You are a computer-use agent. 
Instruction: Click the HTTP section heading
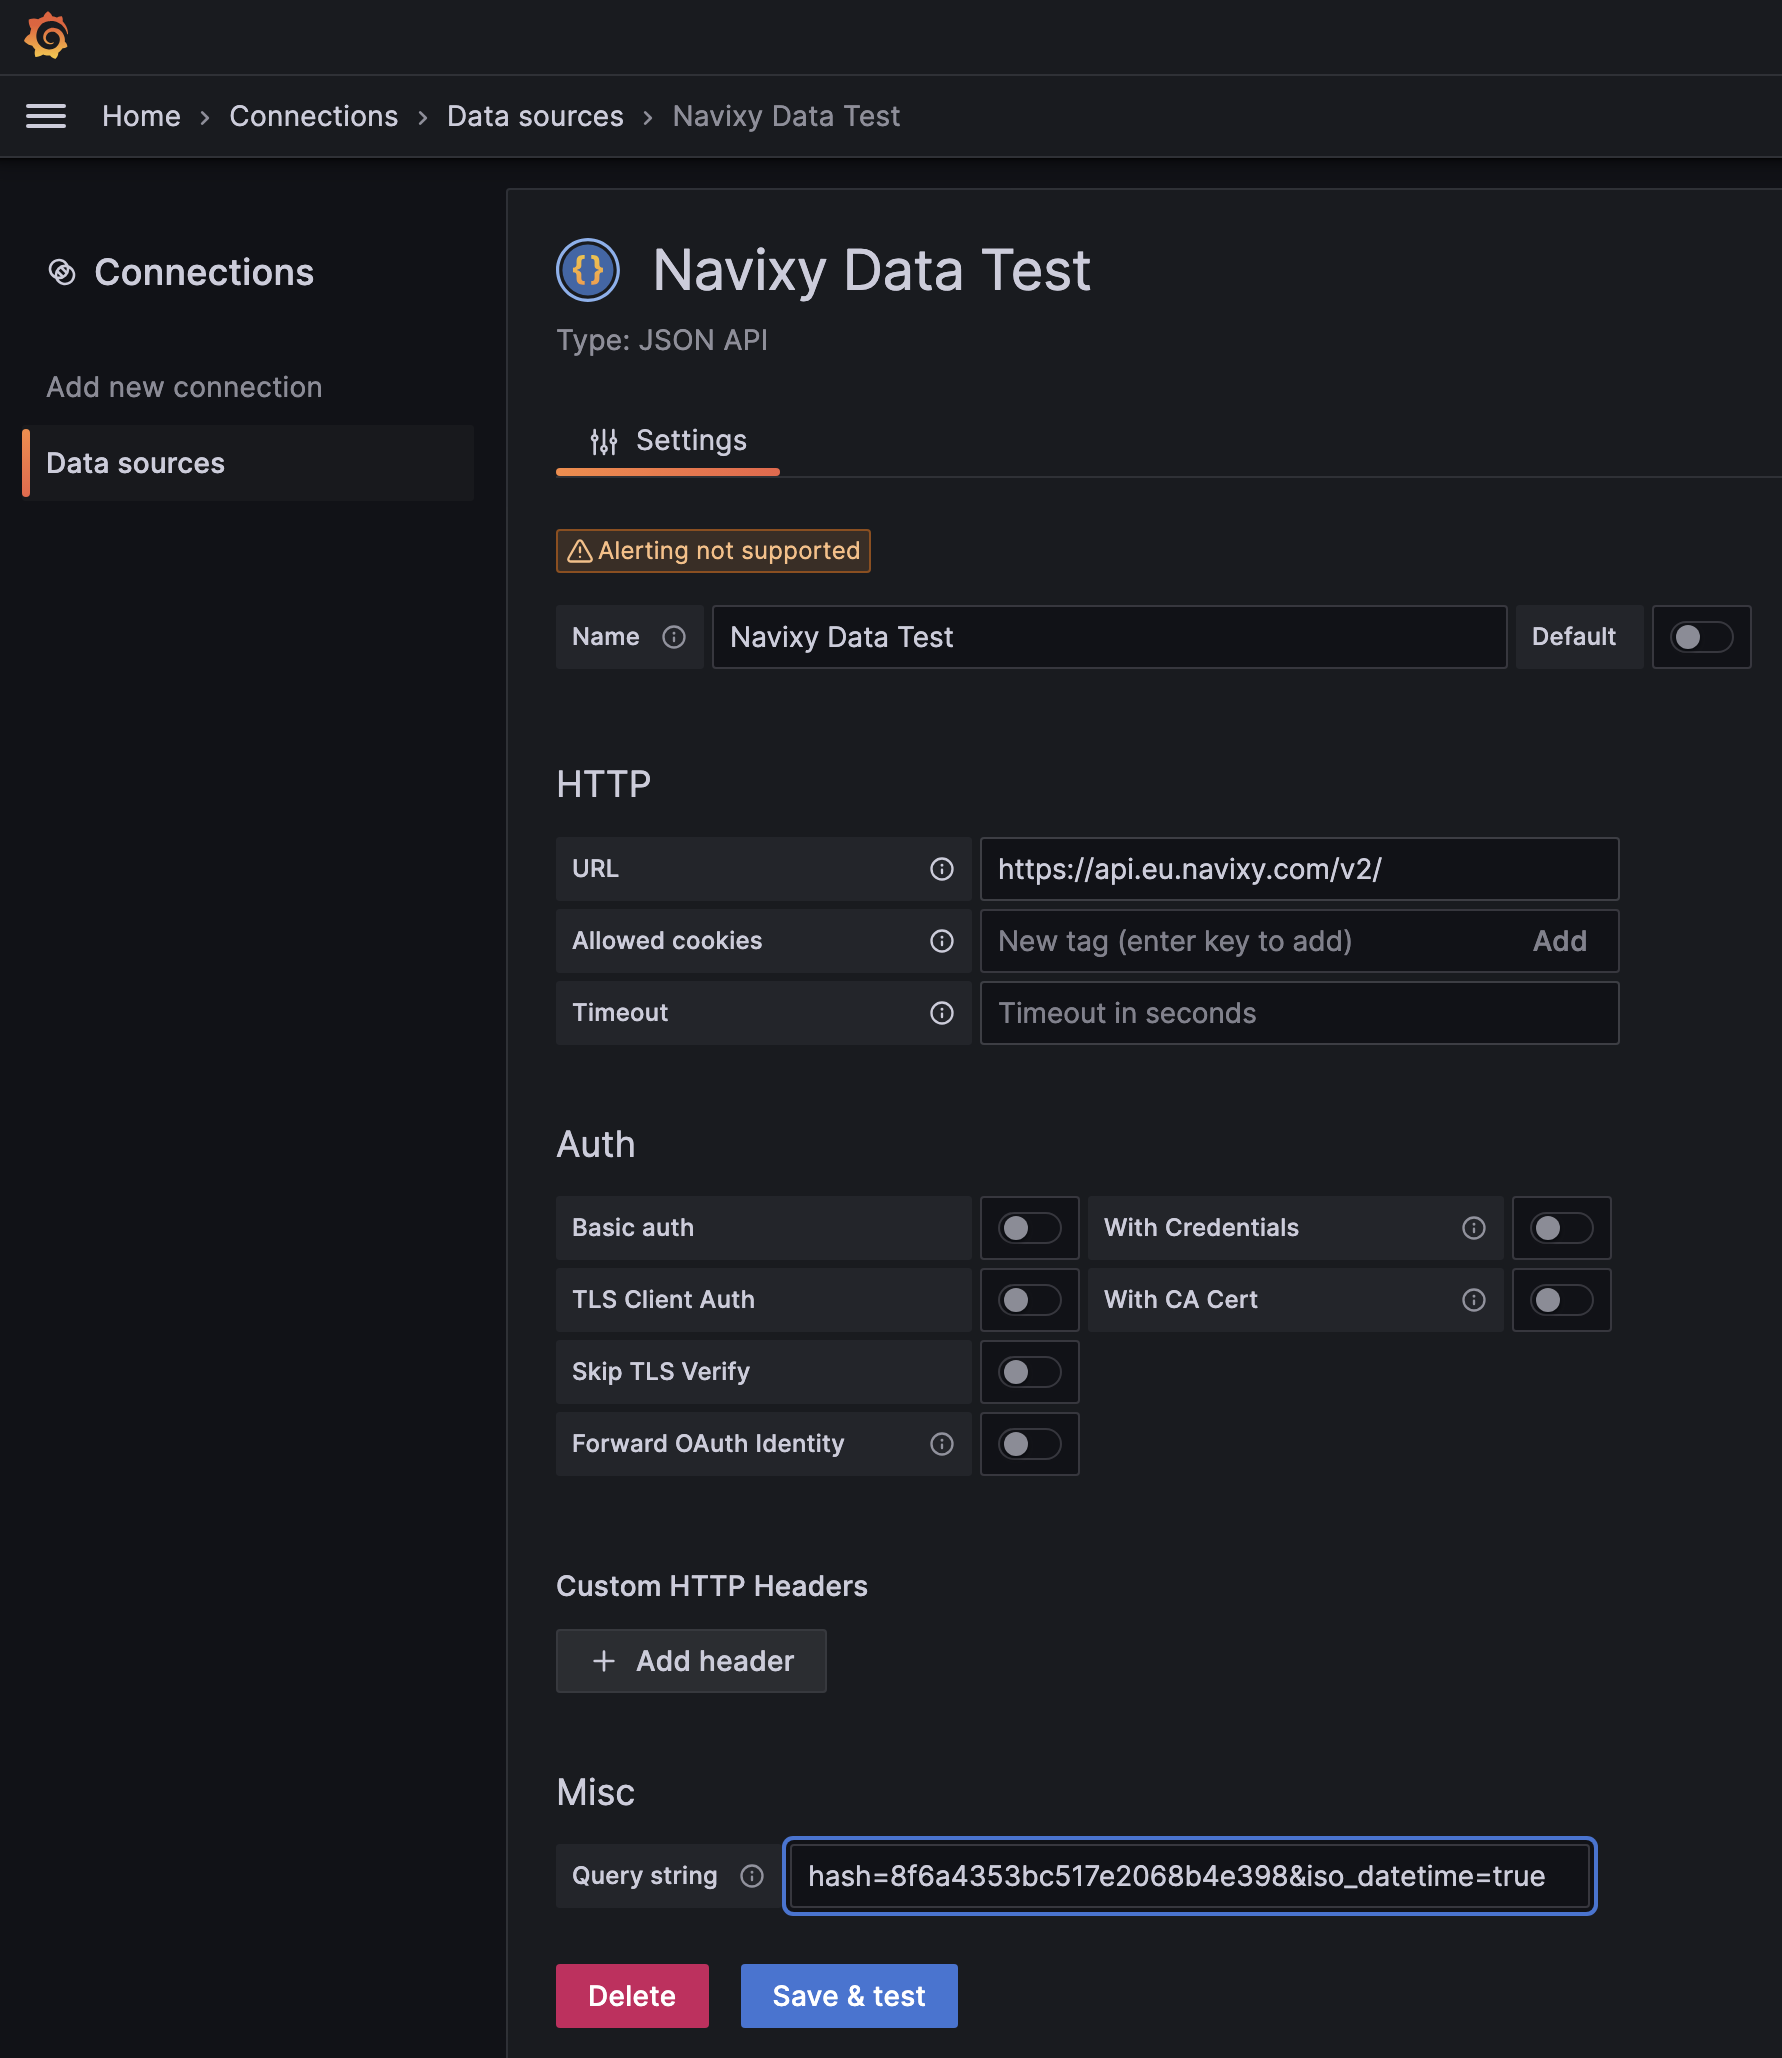(x=604, y=784)
